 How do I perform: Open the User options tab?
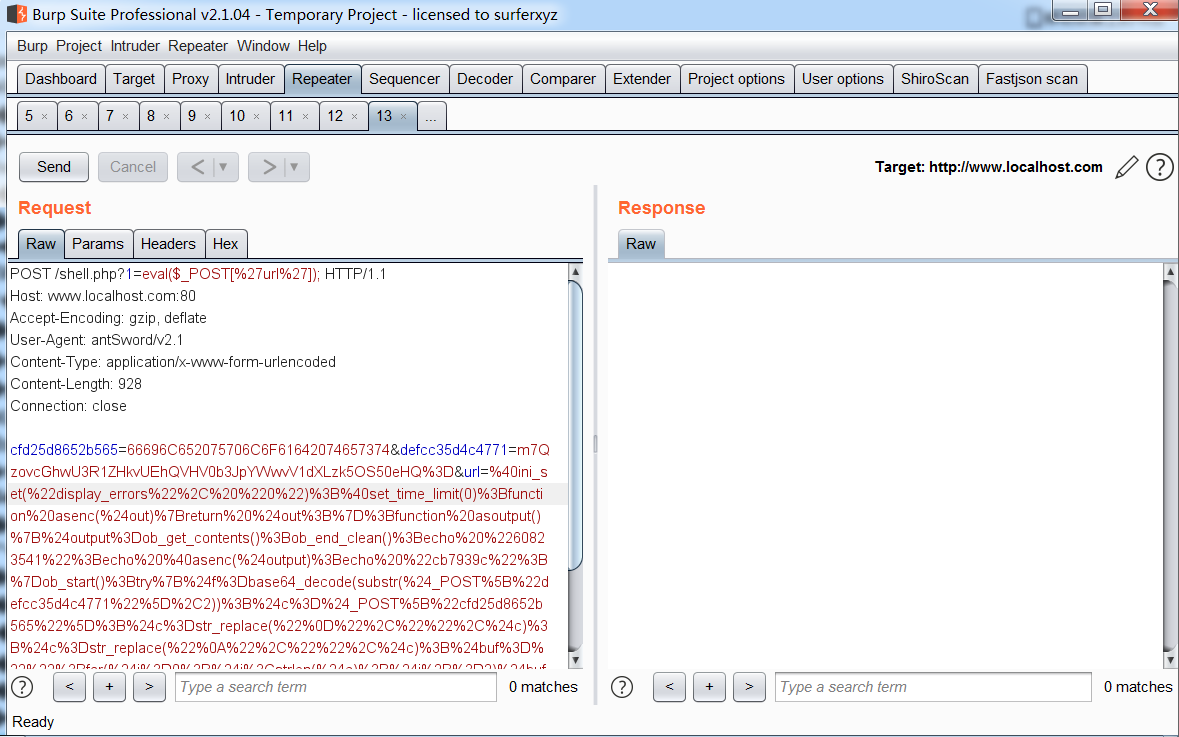[x=843, y=79]
